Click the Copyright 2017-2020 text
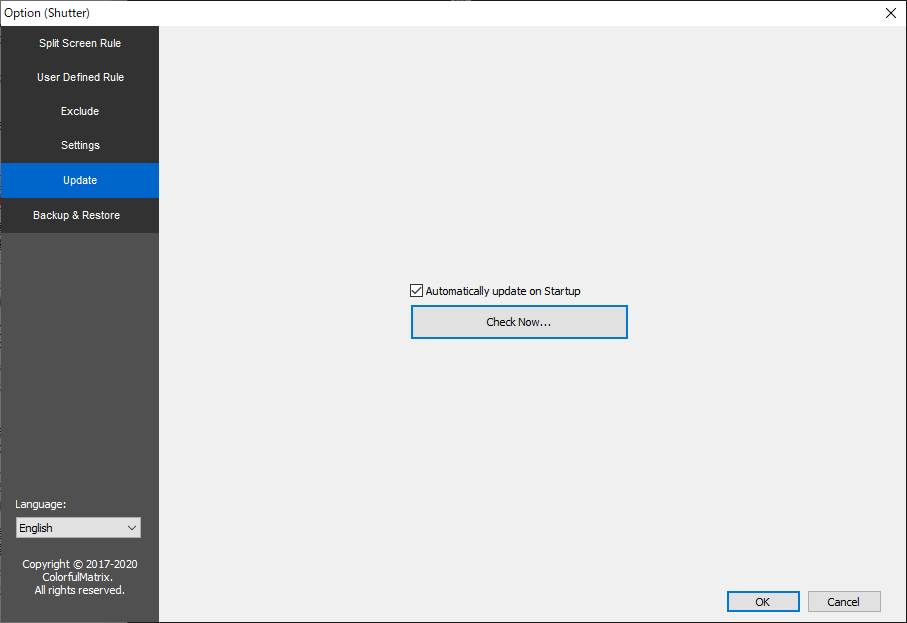The height and width of the screenshot is (623, 907). coord(80,564)
